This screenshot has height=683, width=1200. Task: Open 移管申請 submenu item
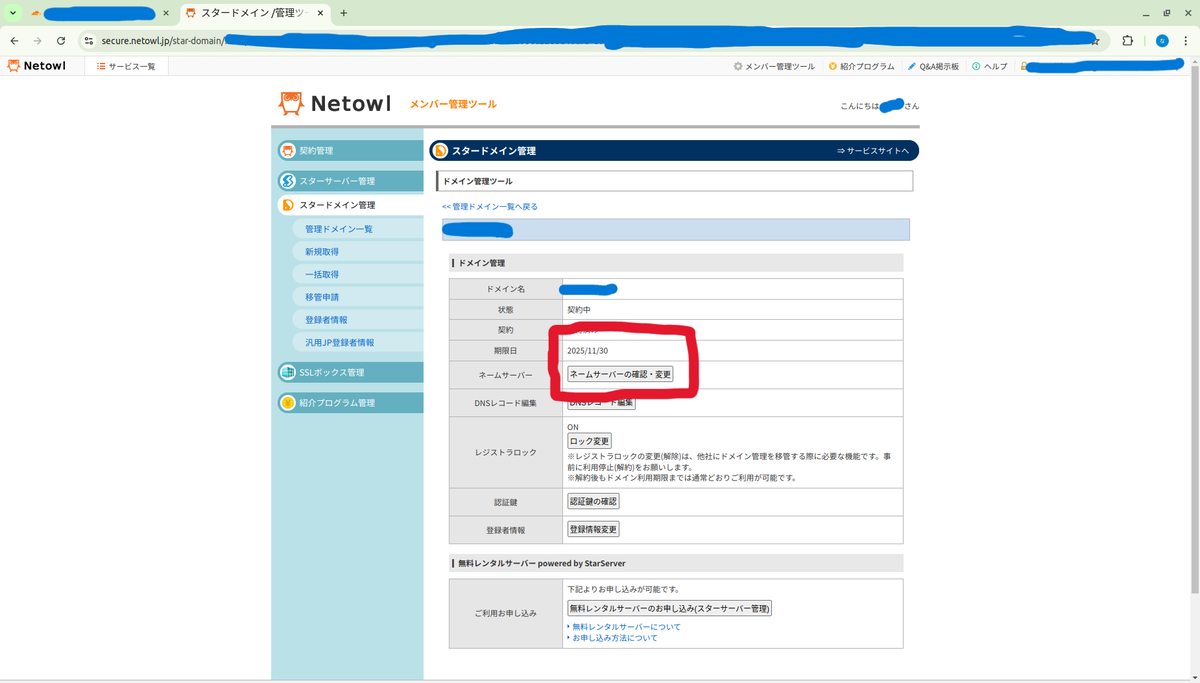(322, 297)
